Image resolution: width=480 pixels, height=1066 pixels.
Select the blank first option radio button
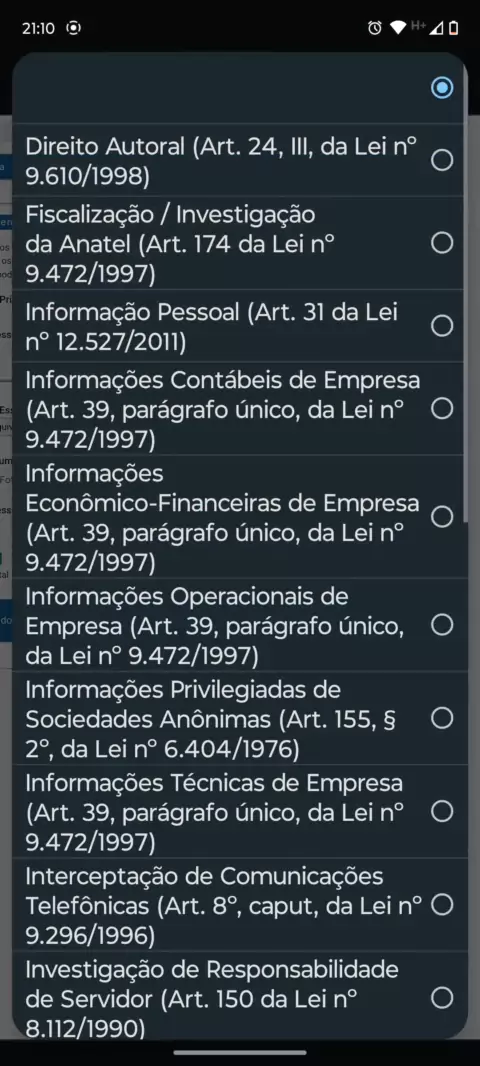[442, 88]
